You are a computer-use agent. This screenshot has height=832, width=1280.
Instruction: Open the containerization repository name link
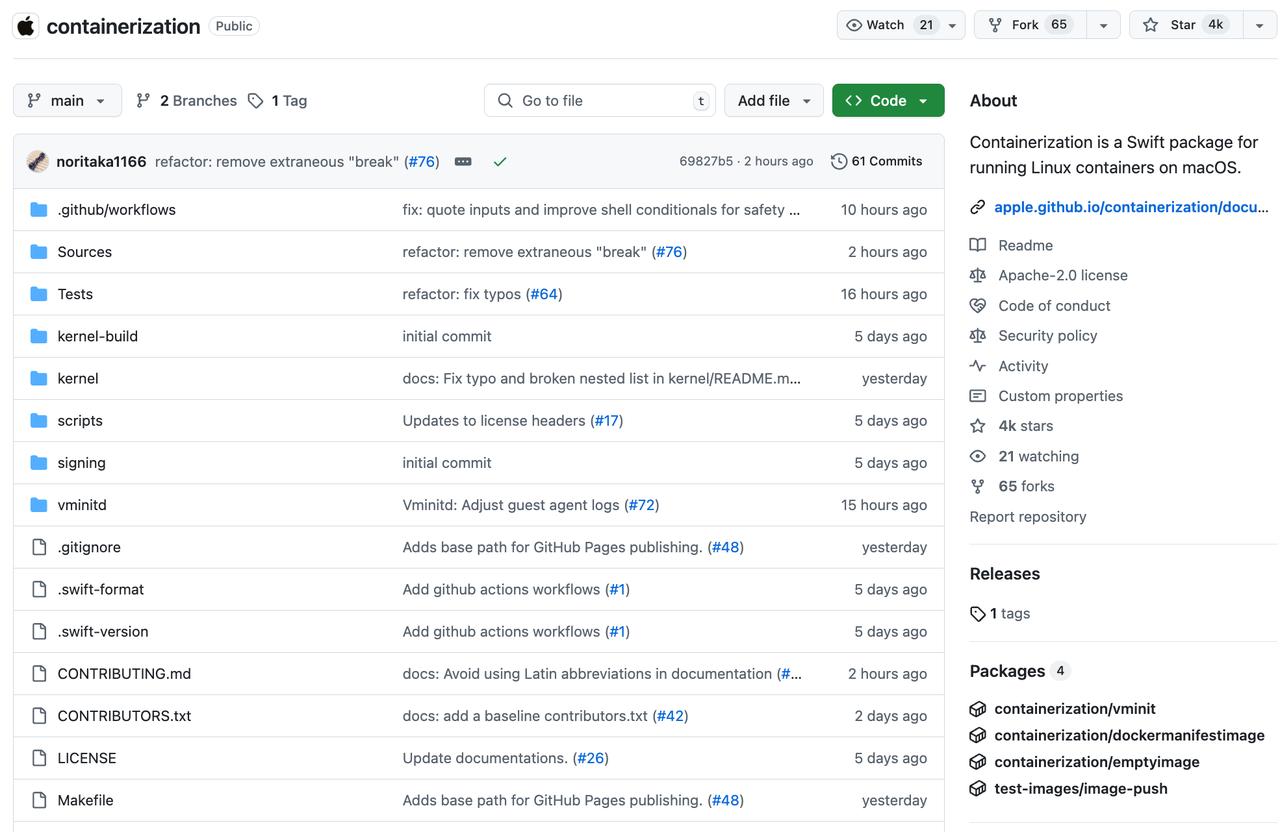coord(123,26)
